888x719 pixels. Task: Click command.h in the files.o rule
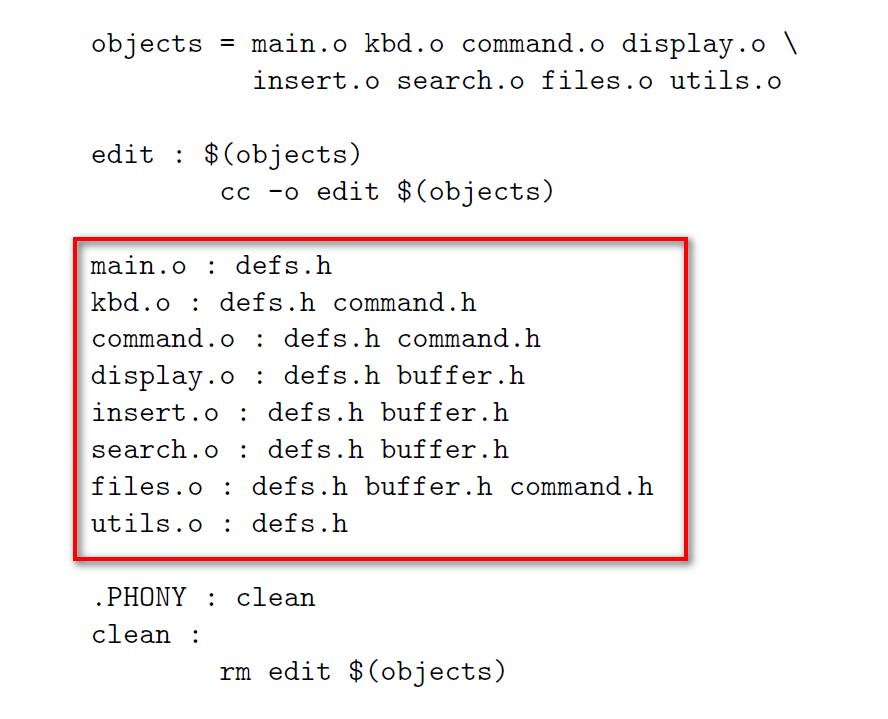click(x=582, y=486)
